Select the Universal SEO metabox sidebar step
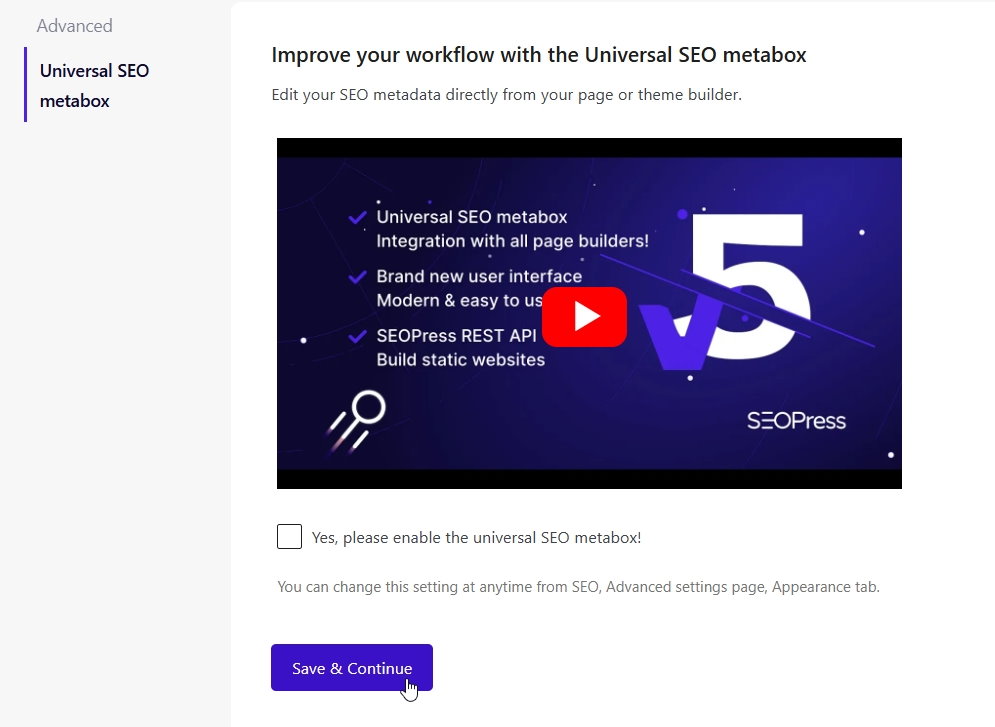Image resolution: width=995 pixels, height=727 pixels. point(95,85)
